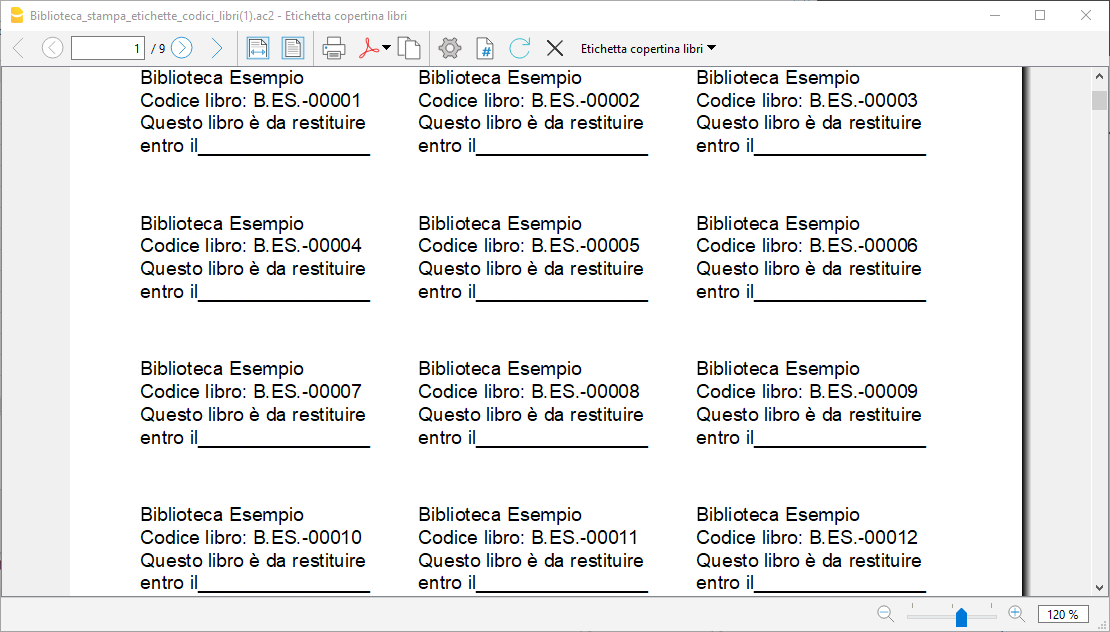Open the Etichetta copertina libri dropdown

tap(648, 48)
